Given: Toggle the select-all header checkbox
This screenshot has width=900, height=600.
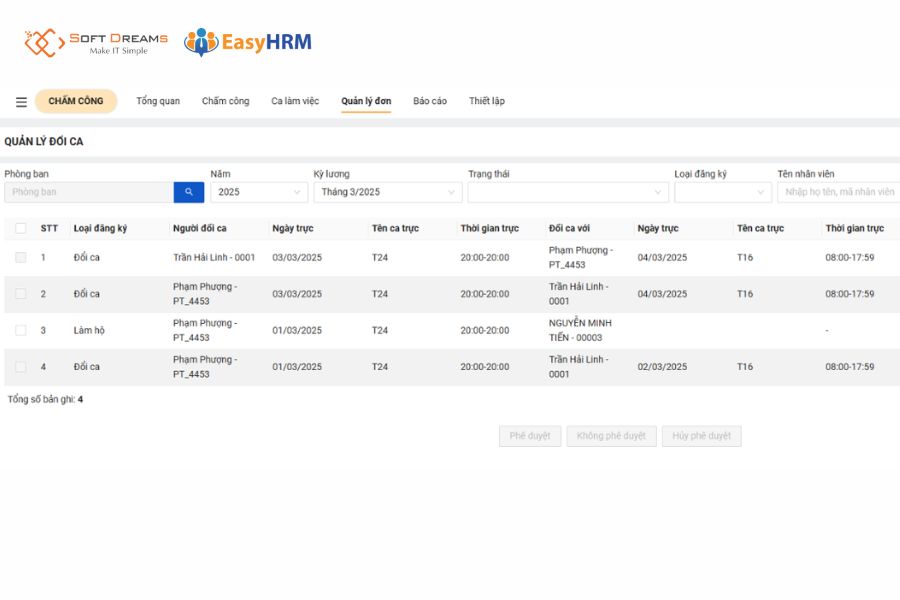Looking at the screenshot, I should coord(21,228).
